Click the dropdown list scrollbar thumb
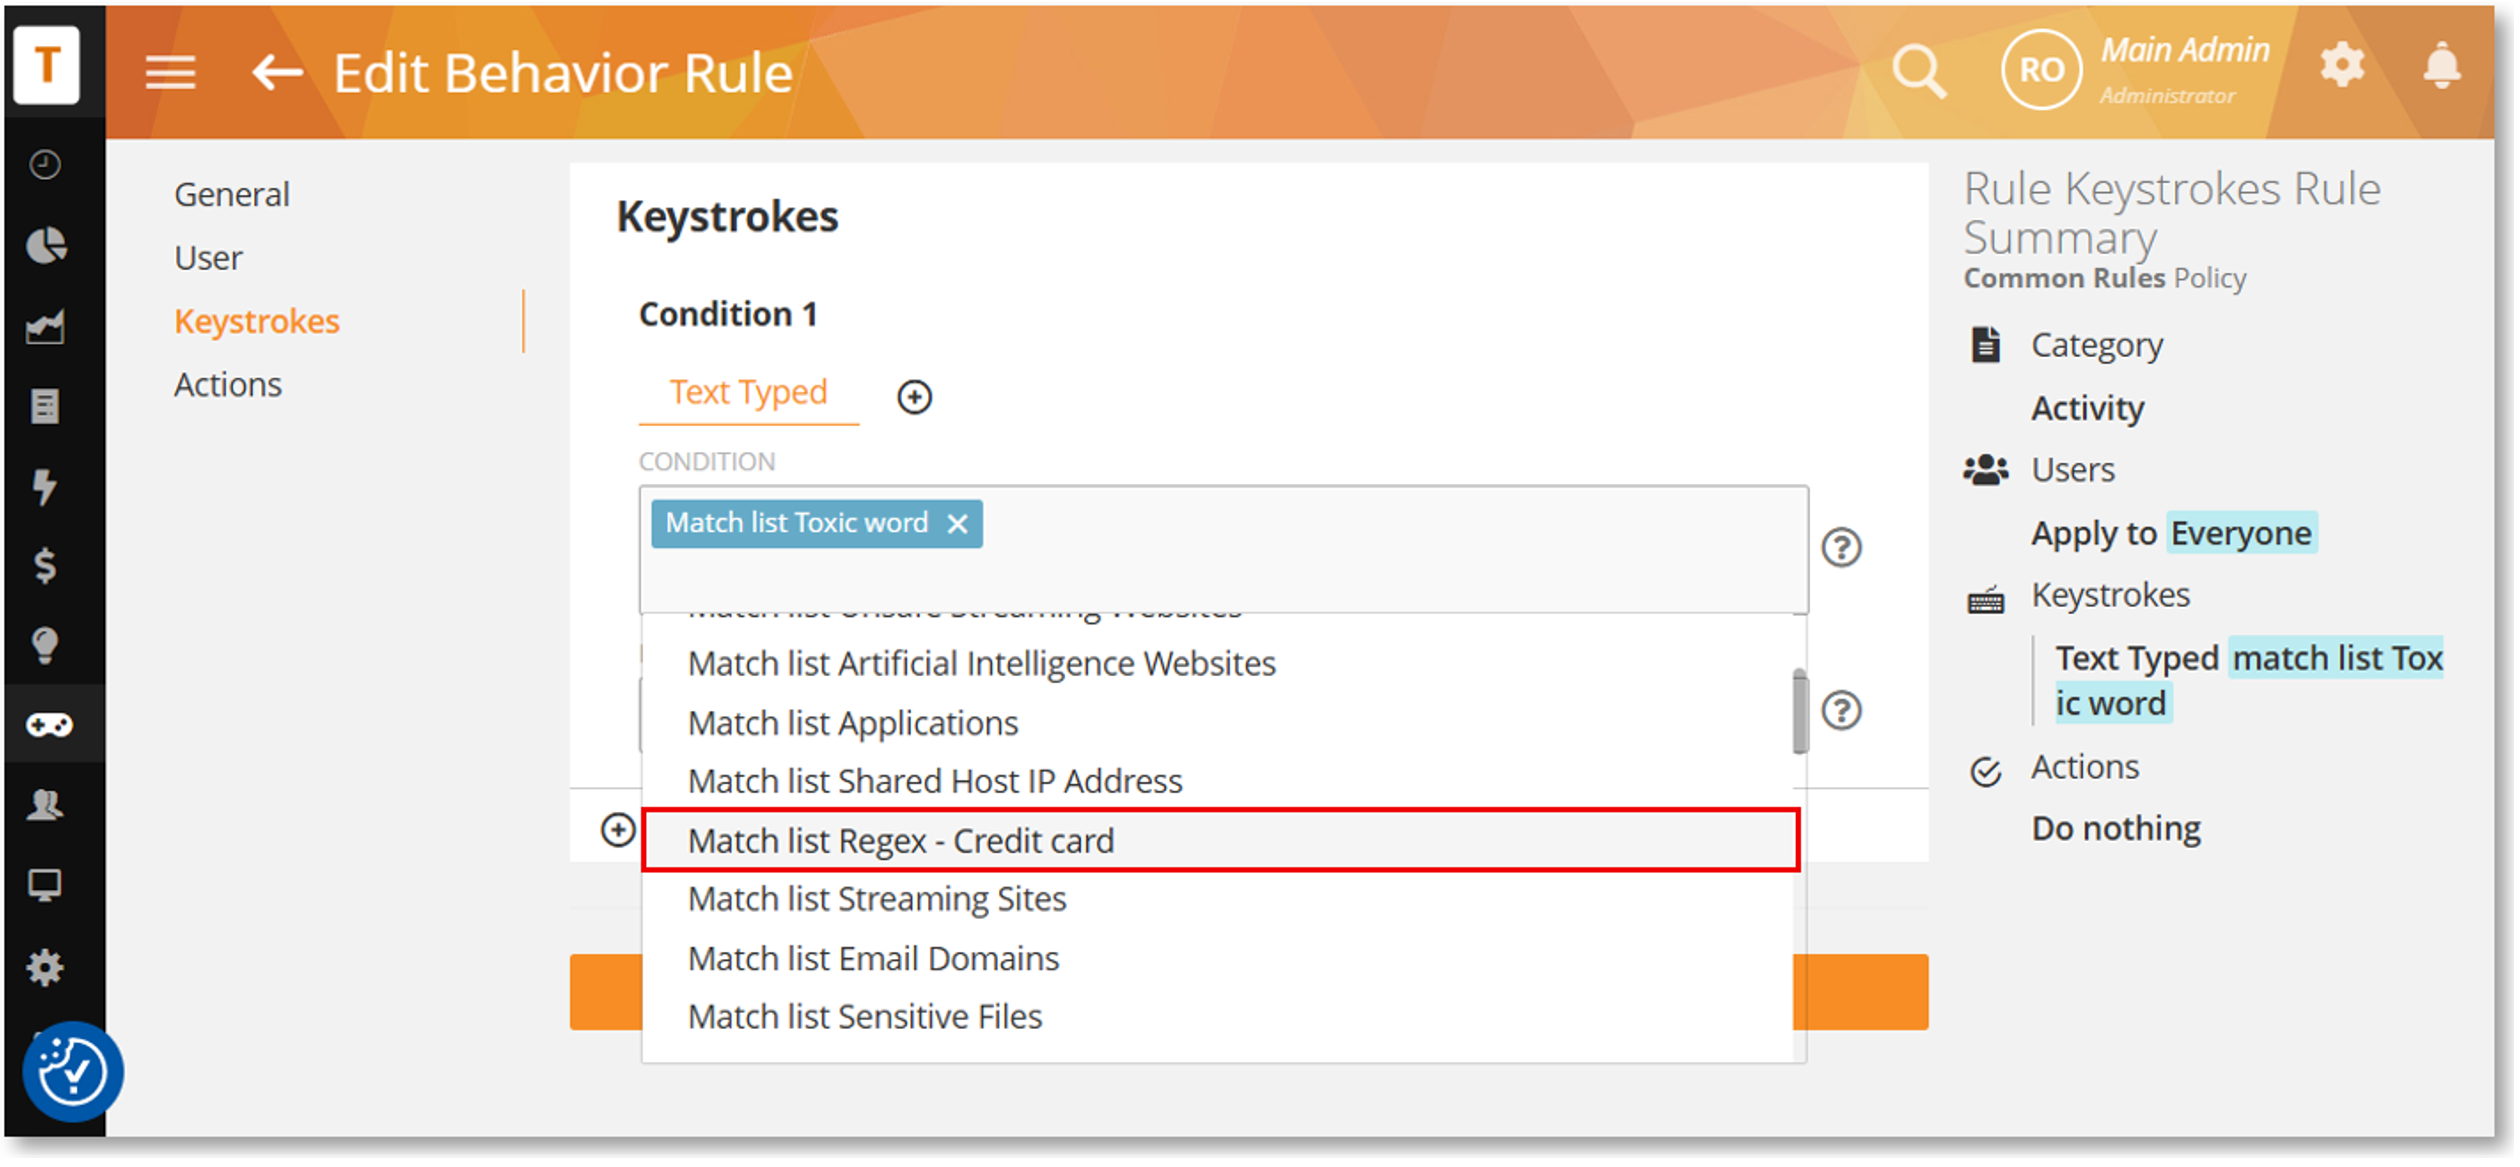The width and height of the screenshot is (2520, 1167). (x=1800, y=712)
